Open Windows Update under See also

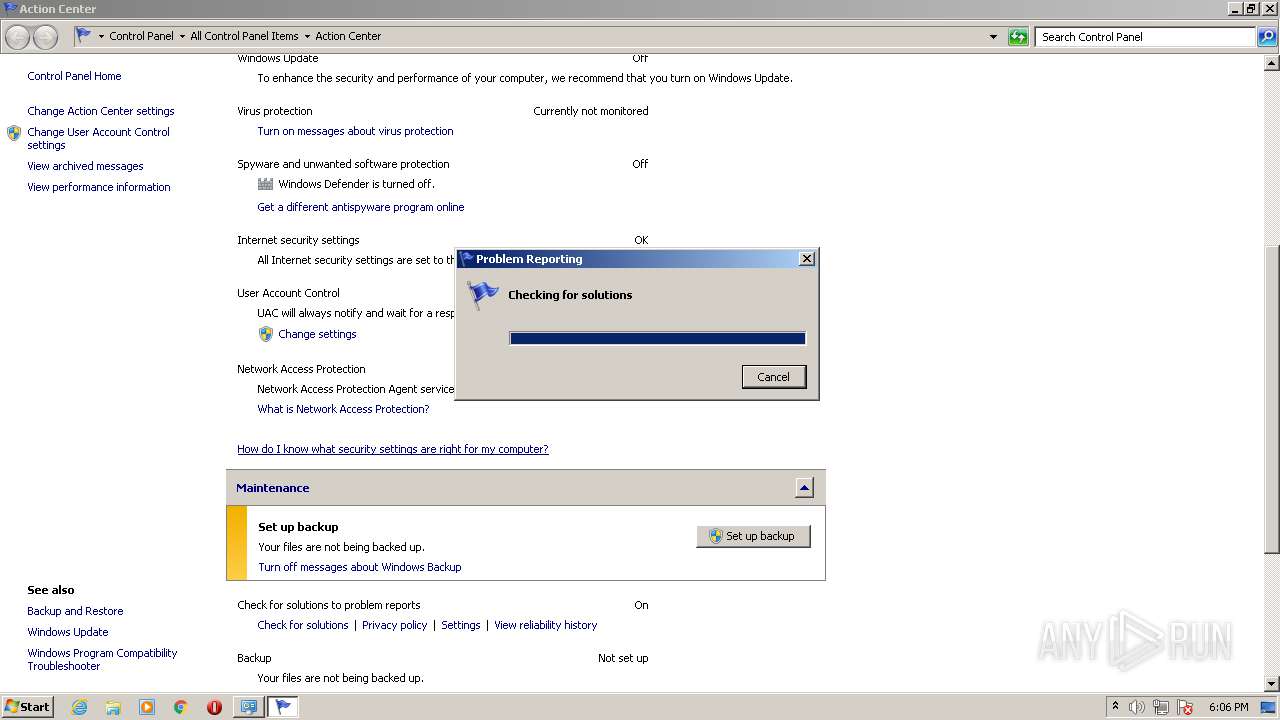click(x=68, y=632)
